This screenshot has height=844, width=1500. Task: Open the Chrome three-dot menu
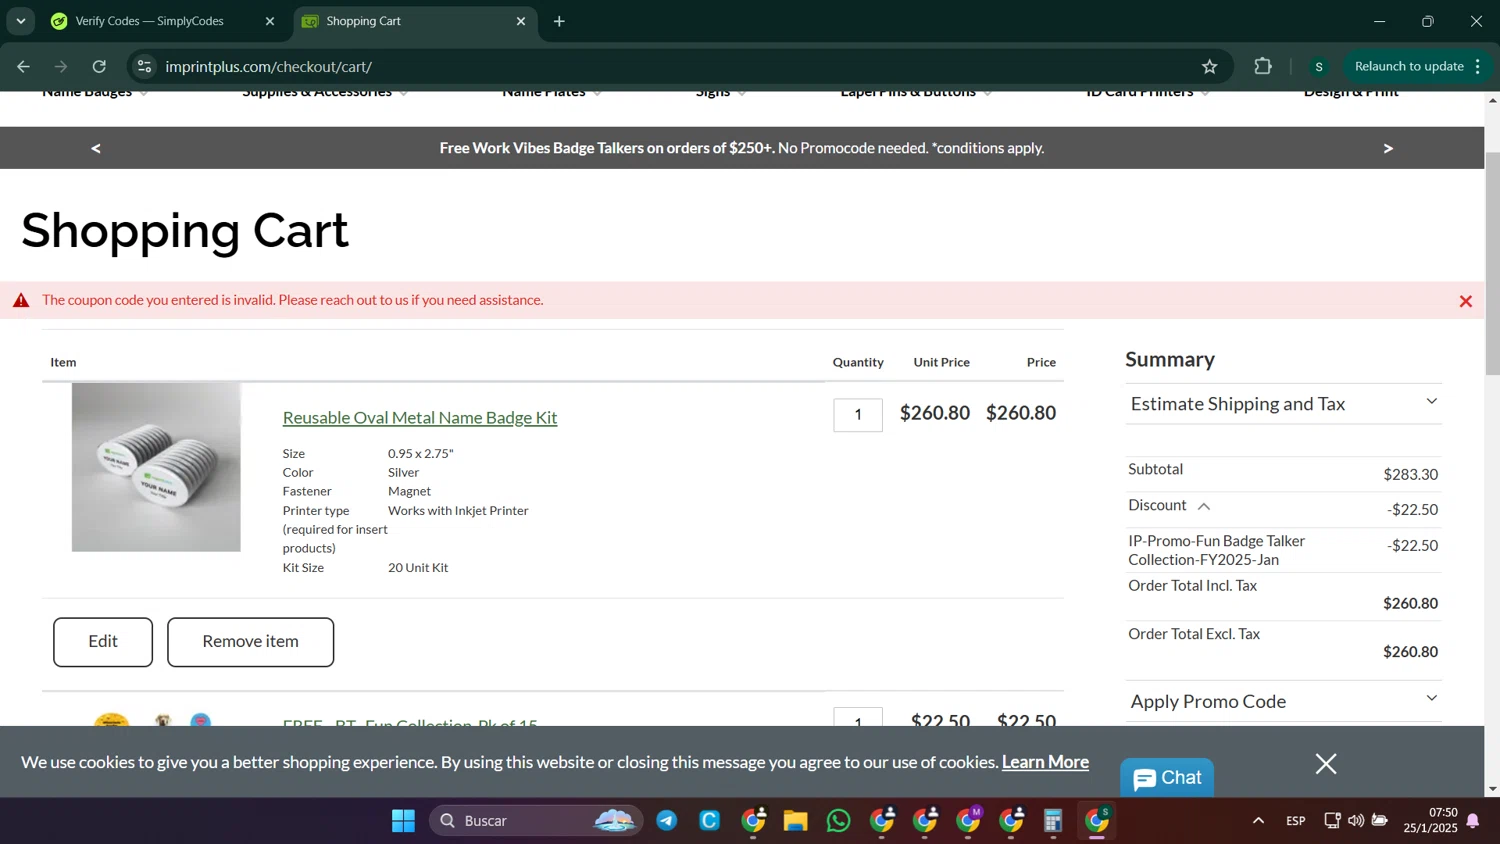point(1478,66)
